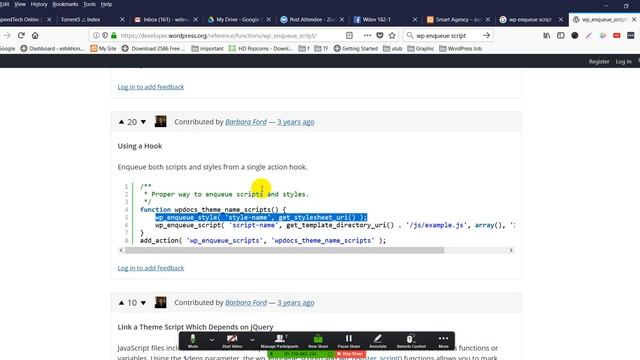Upvote the 10-vote jQuery note
Viewport: 640px width, 360px height.
pyautogui.click(x=121, y=303)
